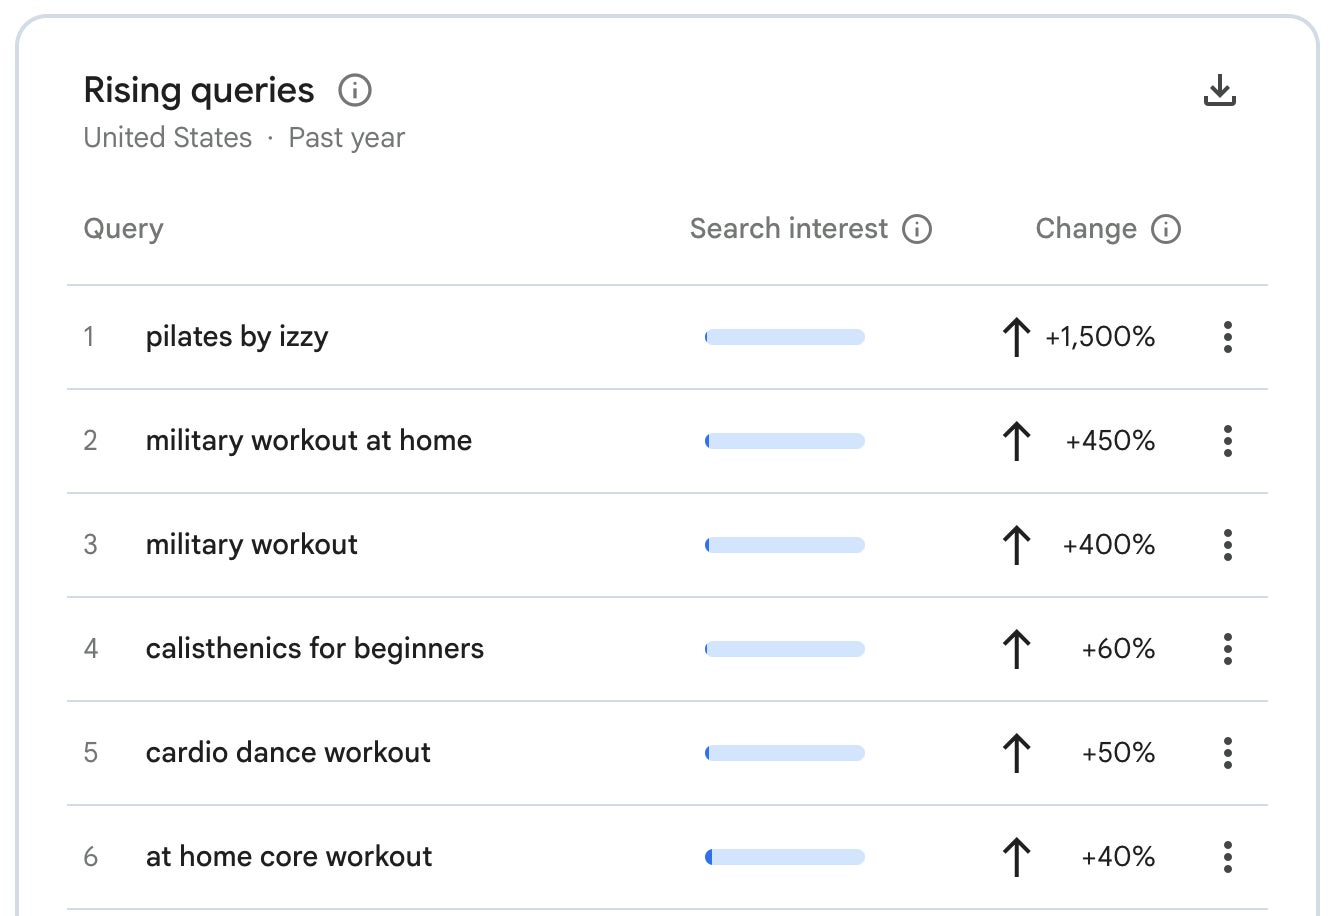Click the Search interest column header

pyautogui.click(x=789, y=229)
